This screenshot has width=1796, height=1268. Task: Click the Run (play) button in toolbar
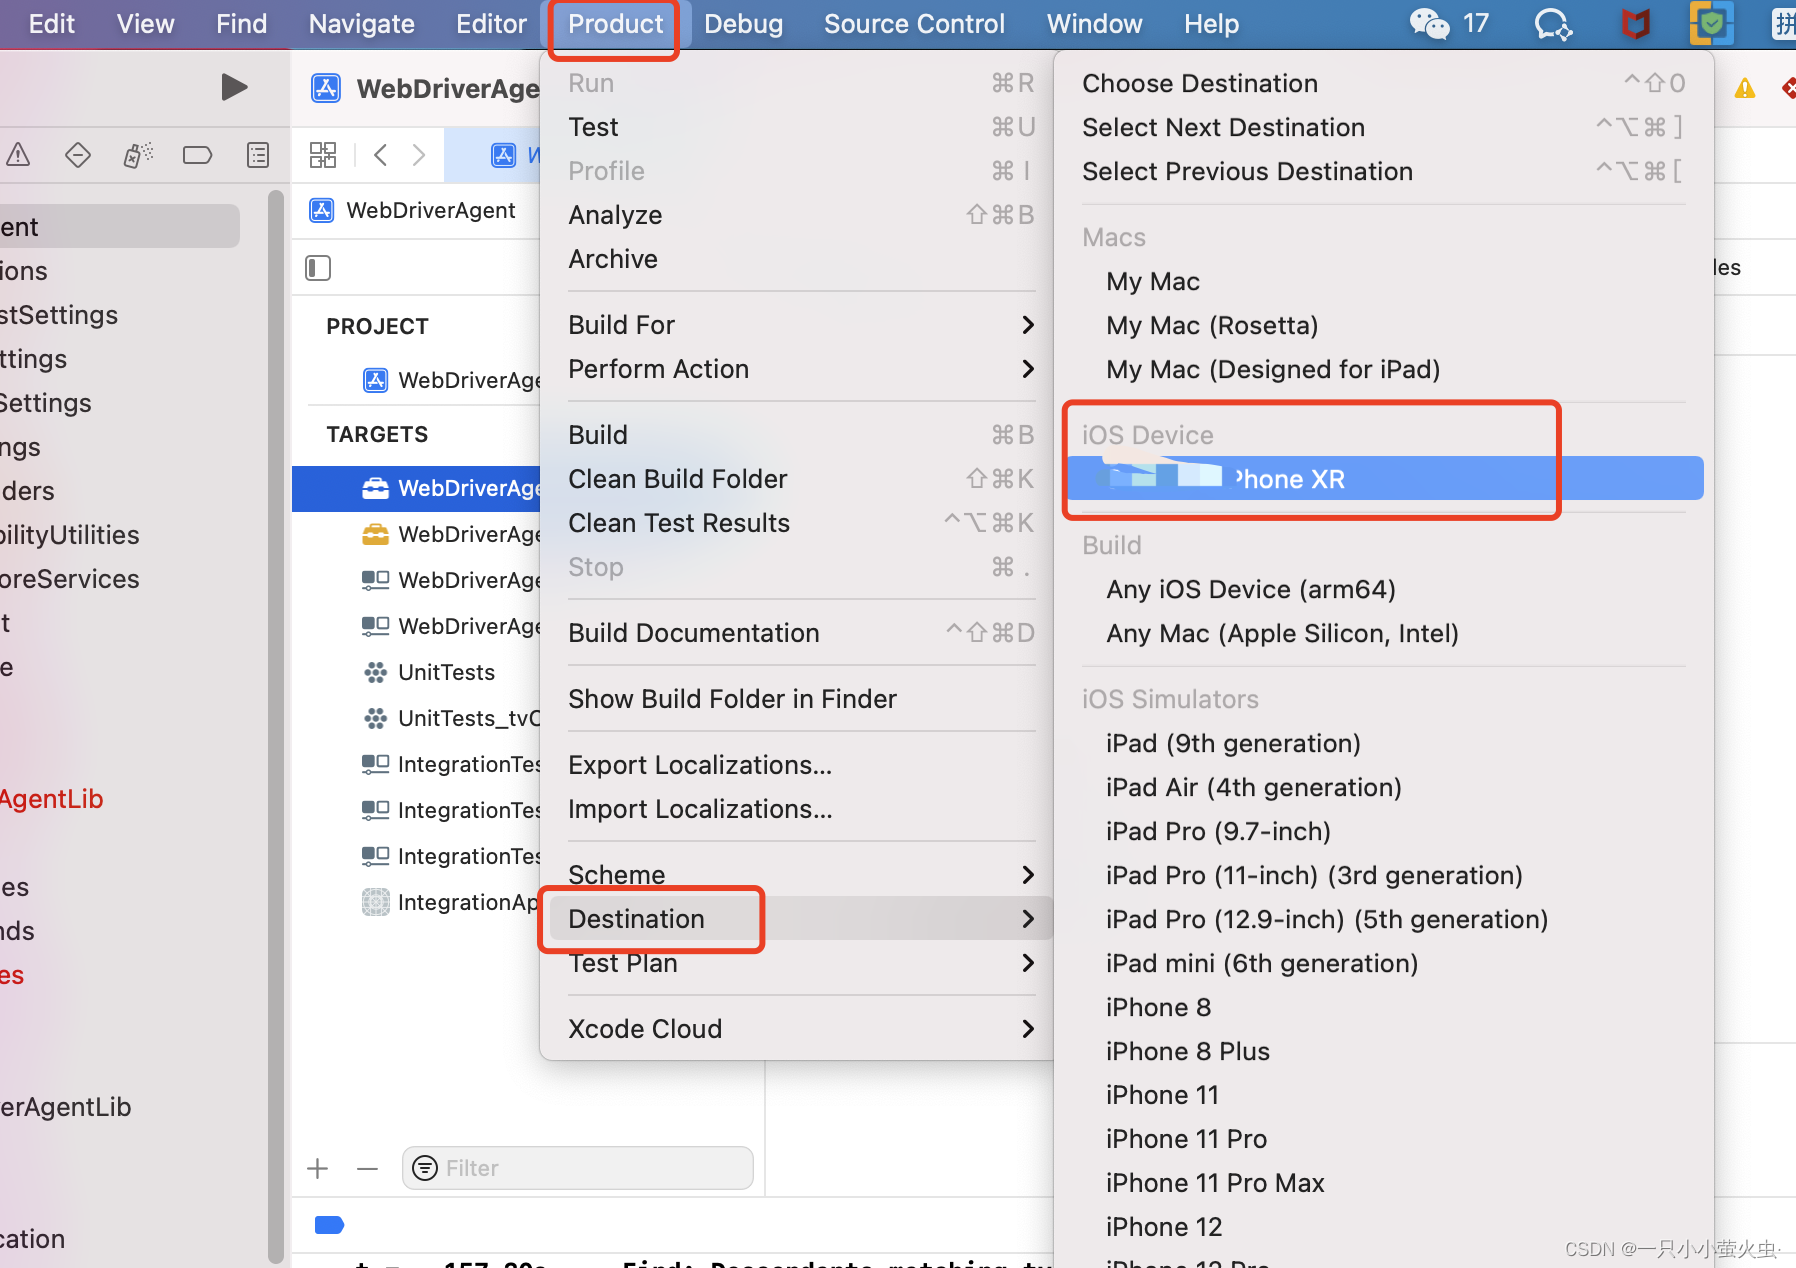[x=234, y=87]
